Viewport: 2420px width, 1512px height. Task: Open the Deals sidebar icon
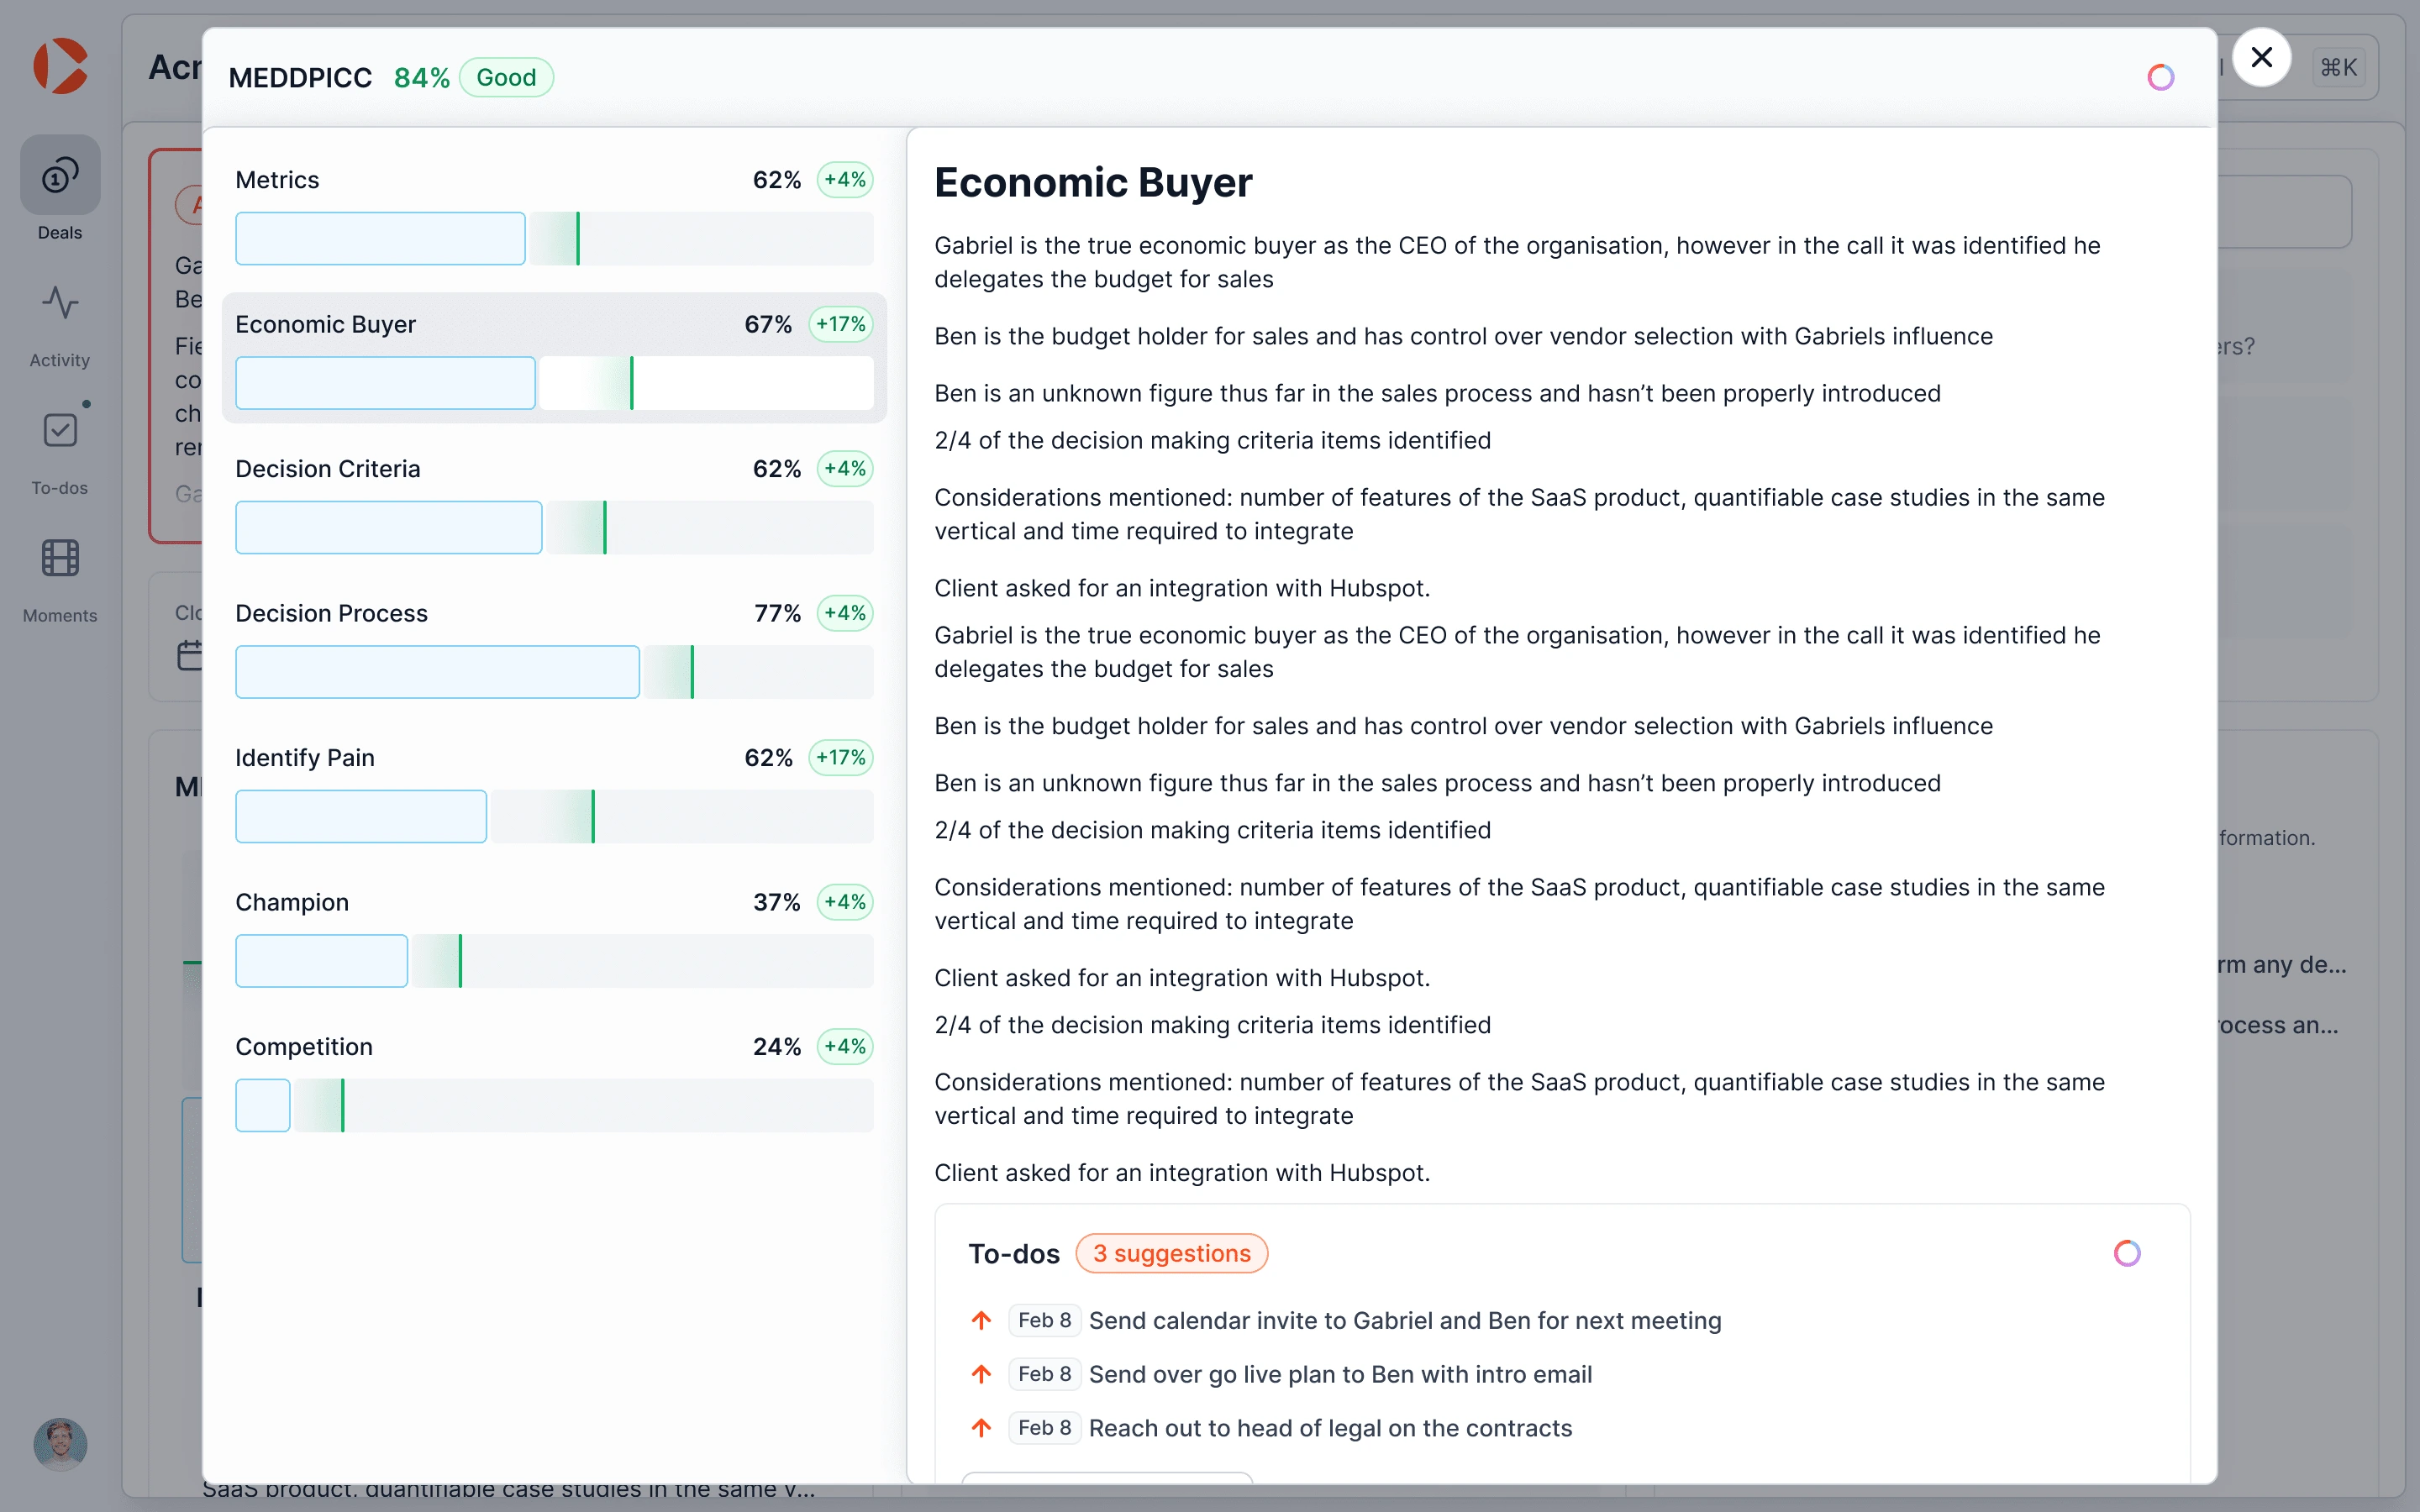[x=60, y=177]
